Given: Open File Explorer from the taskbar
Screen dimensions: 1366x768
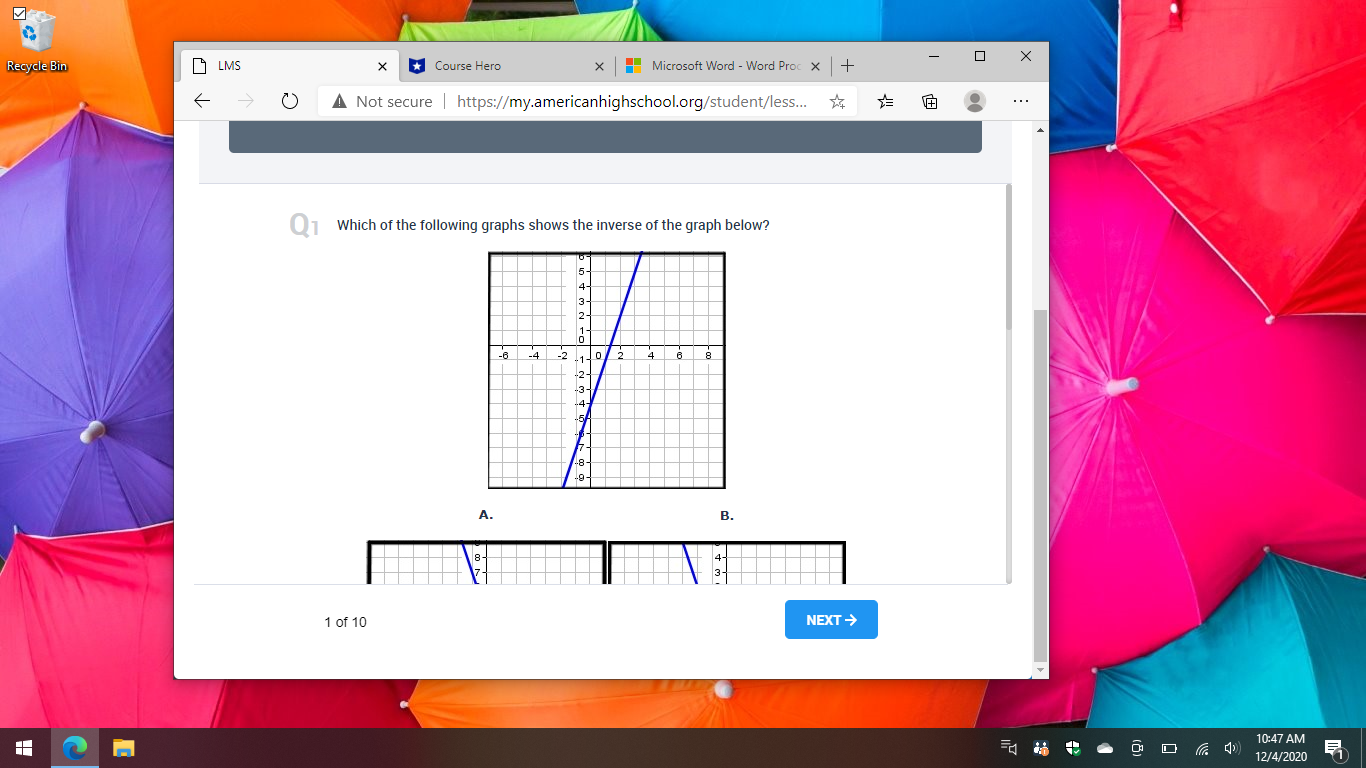Looking at the screenshot, I should [123, 748].
